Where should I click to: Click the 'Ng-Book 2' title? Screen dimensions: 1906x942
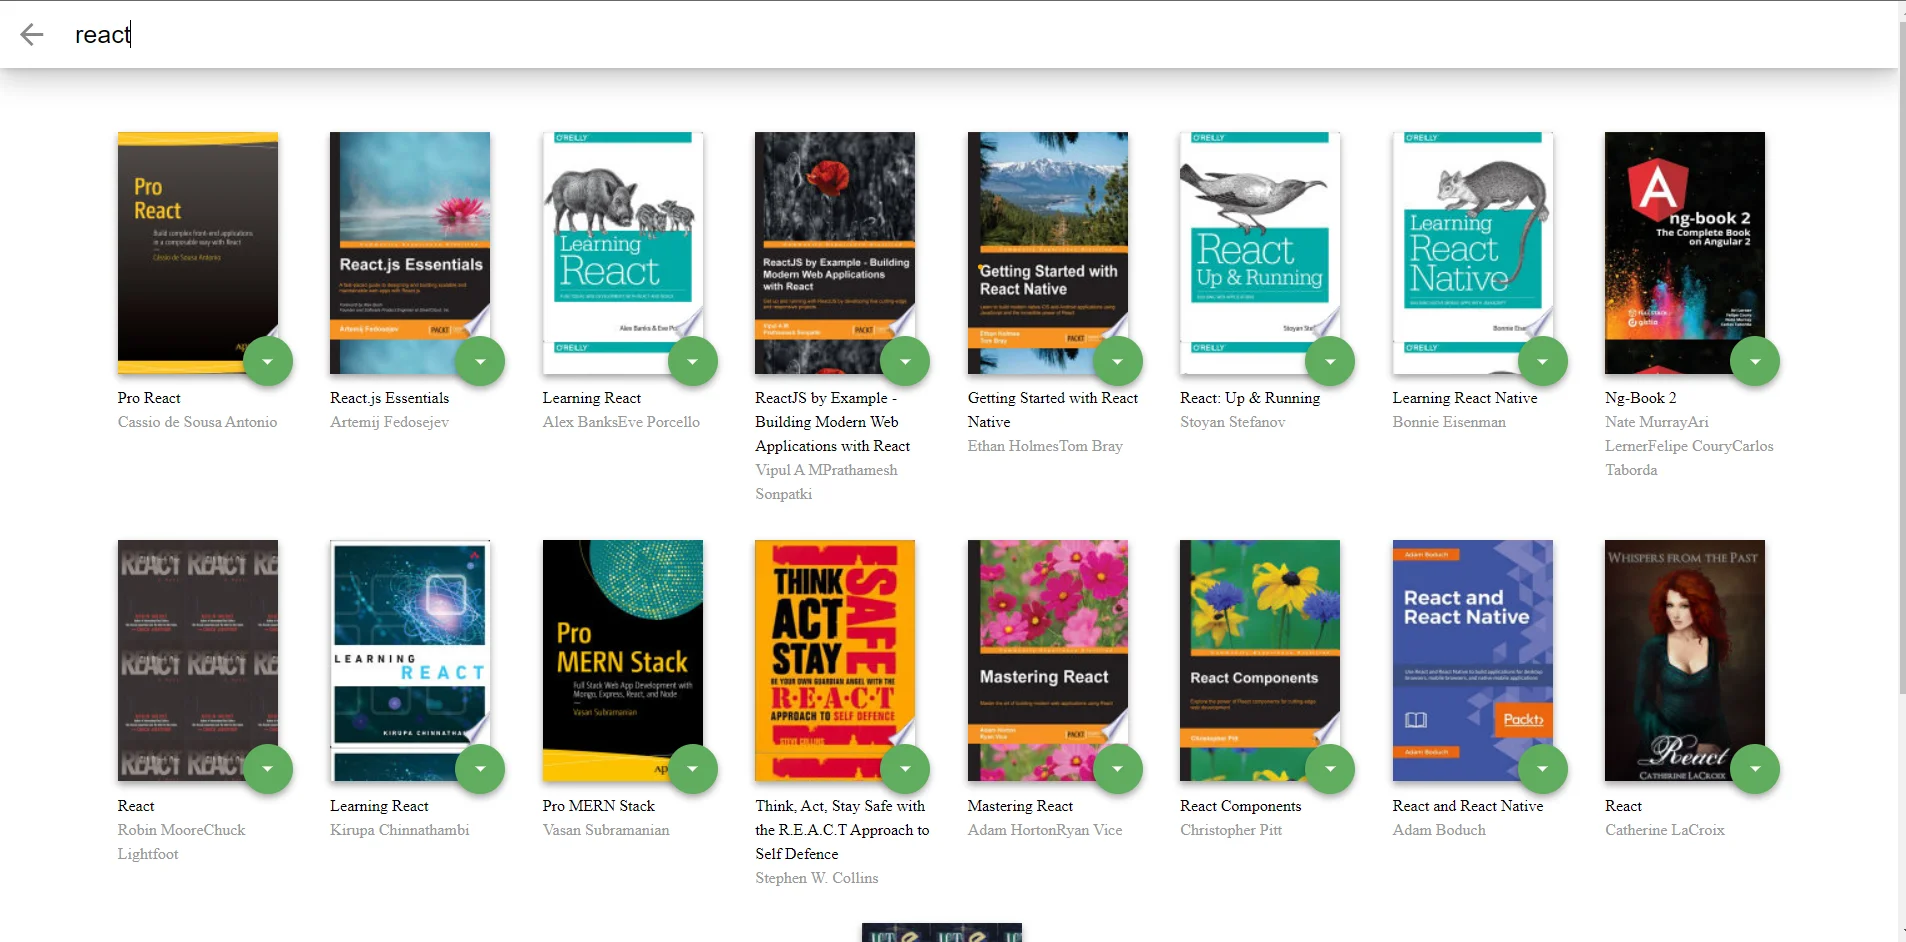(x=1641, y=398)
